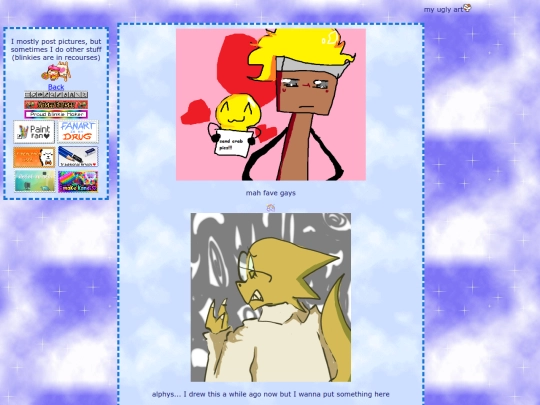Click the tiny divider icon below mah fave gays
Image resolution: width=540 pixels, height=405 pixels.
point(271,208)
